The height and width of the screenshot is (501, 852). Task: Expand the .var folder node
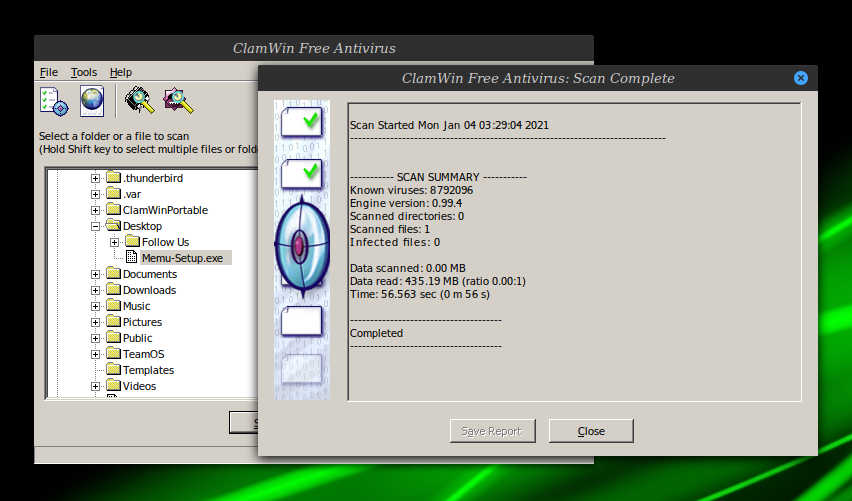click(95, 194)
